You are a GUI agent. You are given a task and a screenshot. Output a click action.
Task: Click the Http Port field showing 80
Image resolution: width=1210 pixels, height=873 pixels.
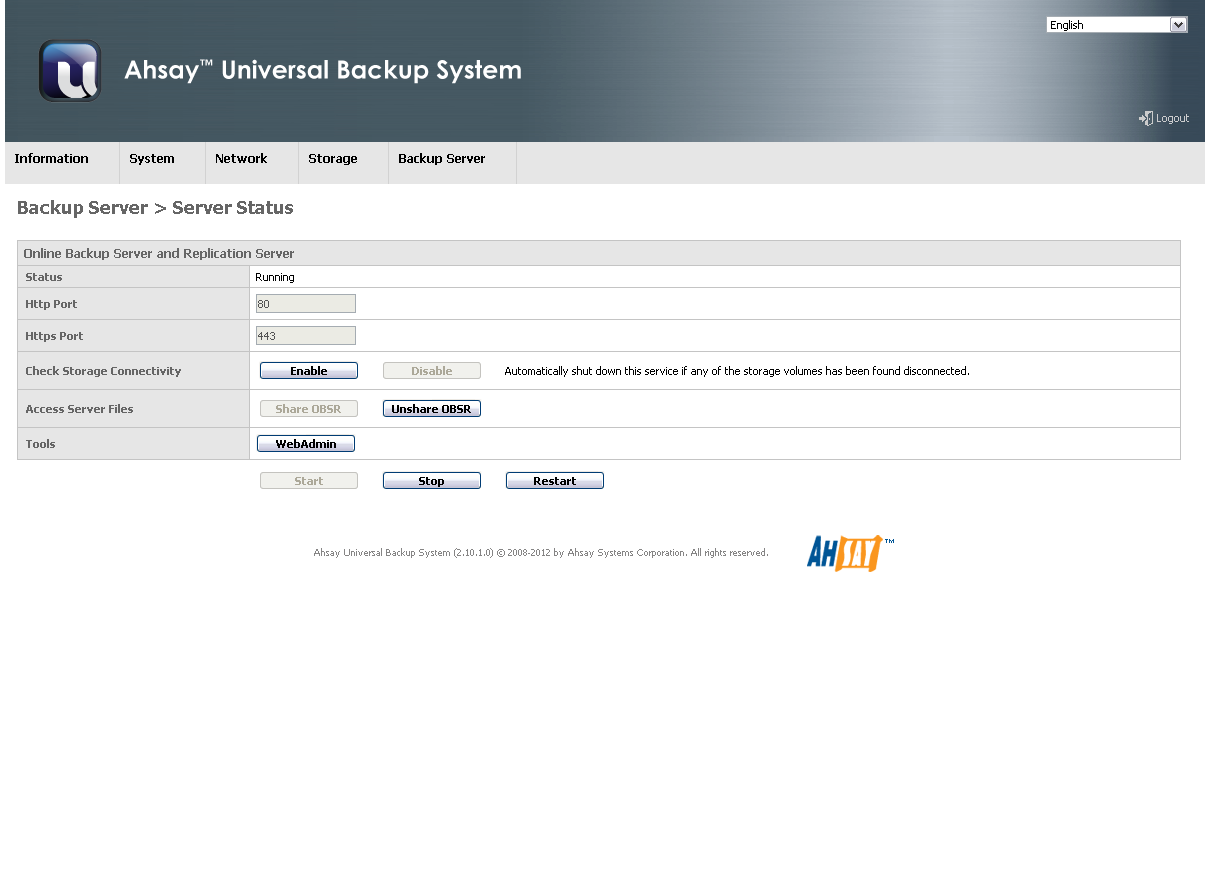click(x=306, y=304)
